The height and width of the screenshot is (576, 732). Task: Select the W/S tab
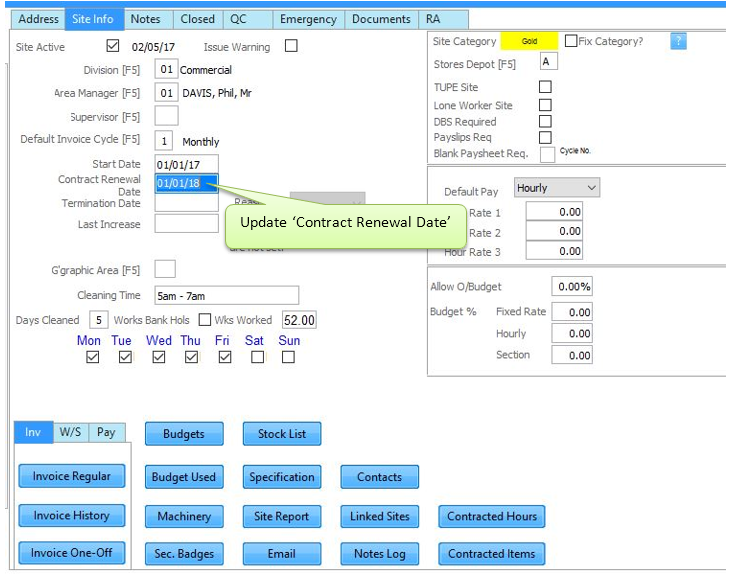70,432
